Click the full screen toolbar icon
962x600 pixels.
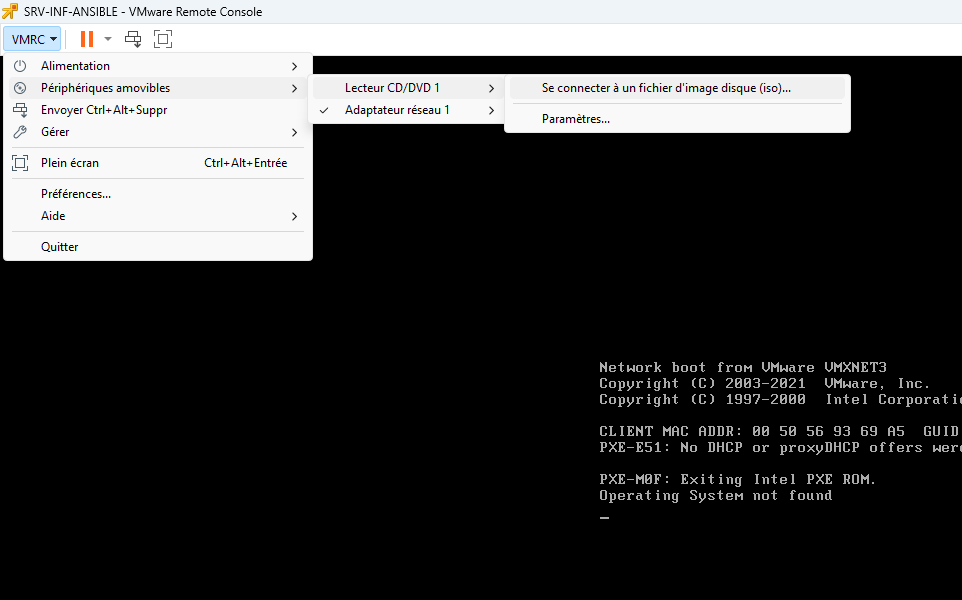pyautogui.click(x=163, y=39)
